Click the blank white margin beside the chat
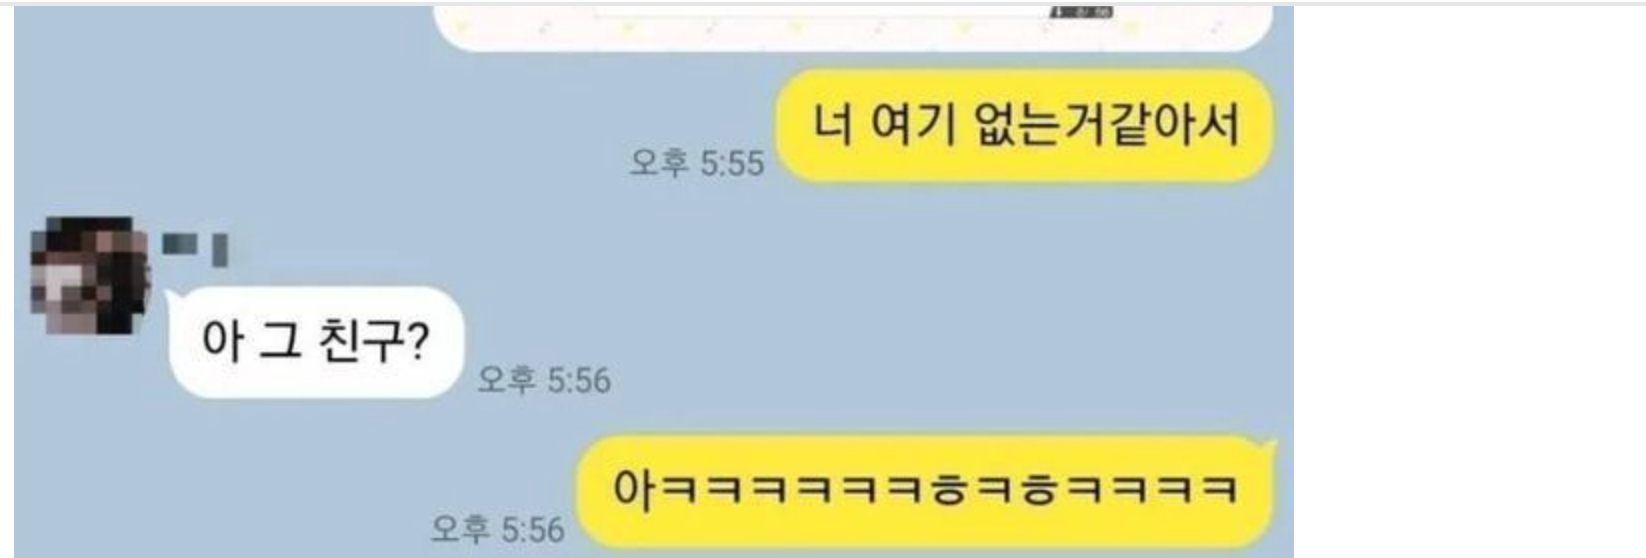Viewport: 1646px width, 558px height. point(1470,280)
